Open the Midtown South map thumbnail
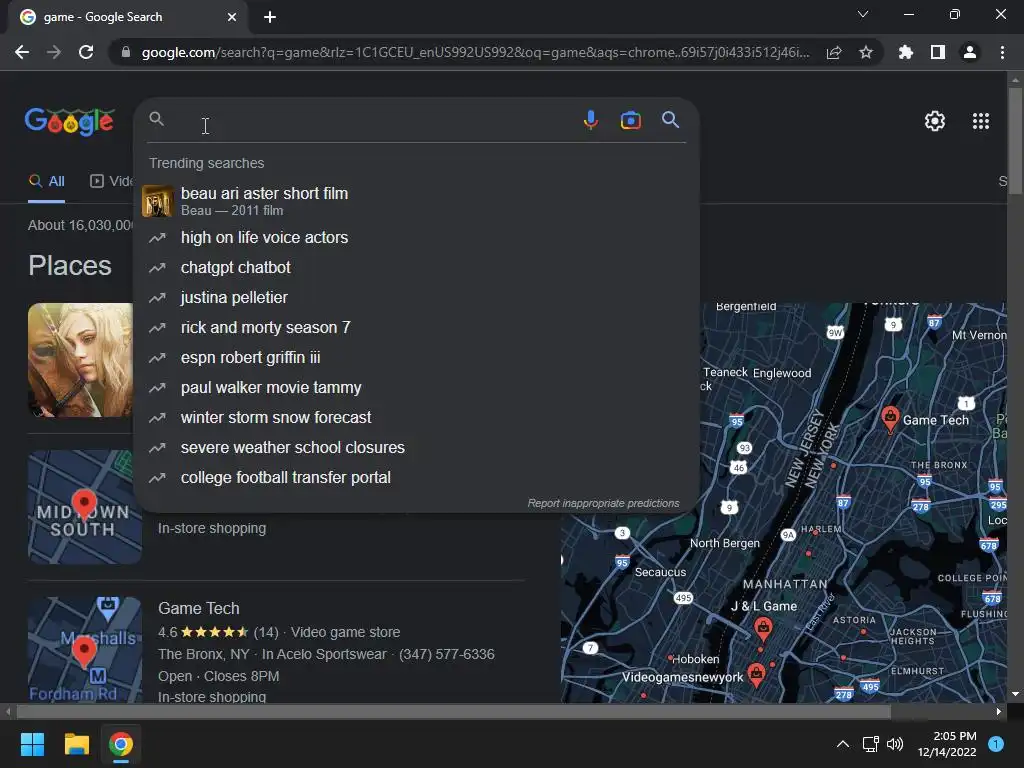The height and width of the screenshot is (768, 1024). 85,507
